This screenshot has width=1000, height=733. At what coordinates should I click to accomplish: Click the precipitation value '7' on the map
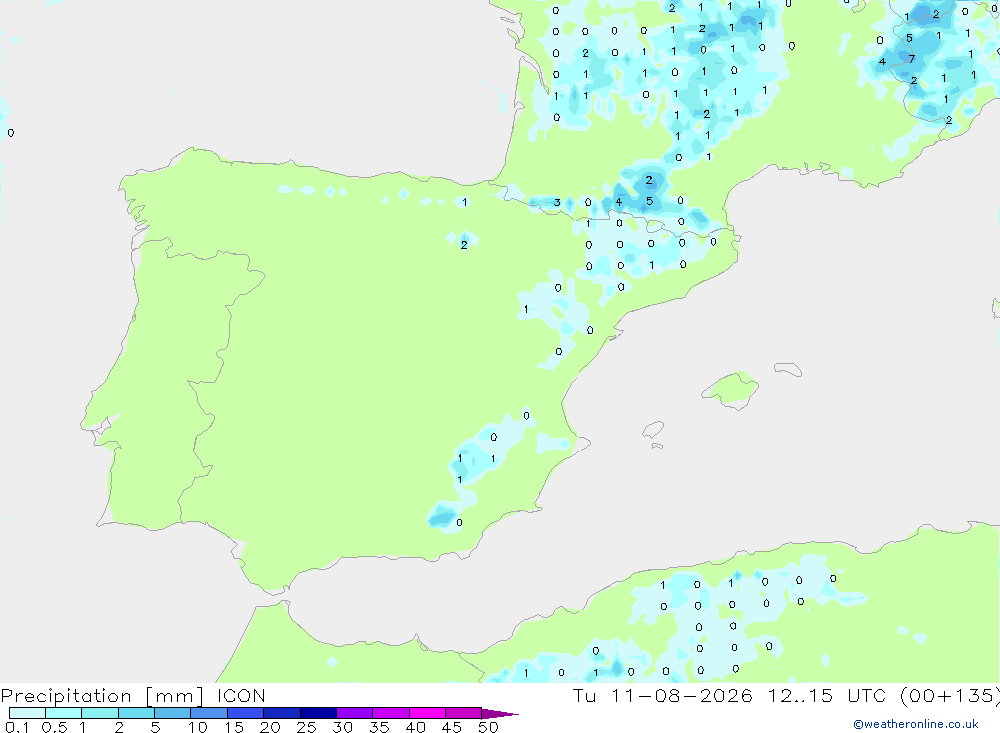pyautogui.click(x=911, y=59)
